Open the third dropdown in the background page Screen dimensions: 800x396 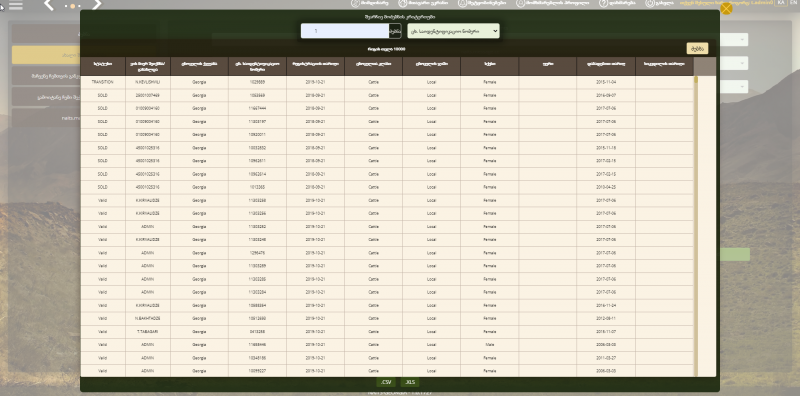734,87
